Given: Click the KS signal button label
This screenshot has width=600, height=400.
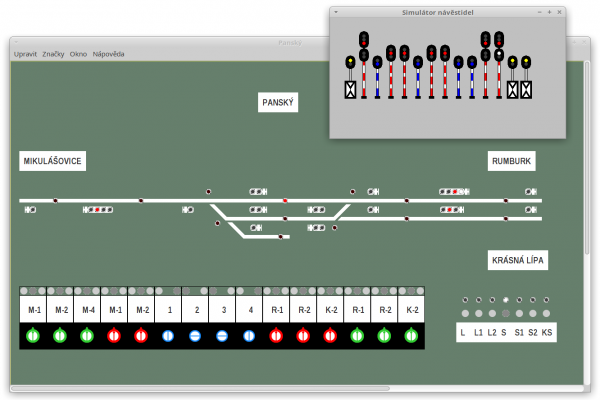Looking at the screenshot, I should [547, 333].
